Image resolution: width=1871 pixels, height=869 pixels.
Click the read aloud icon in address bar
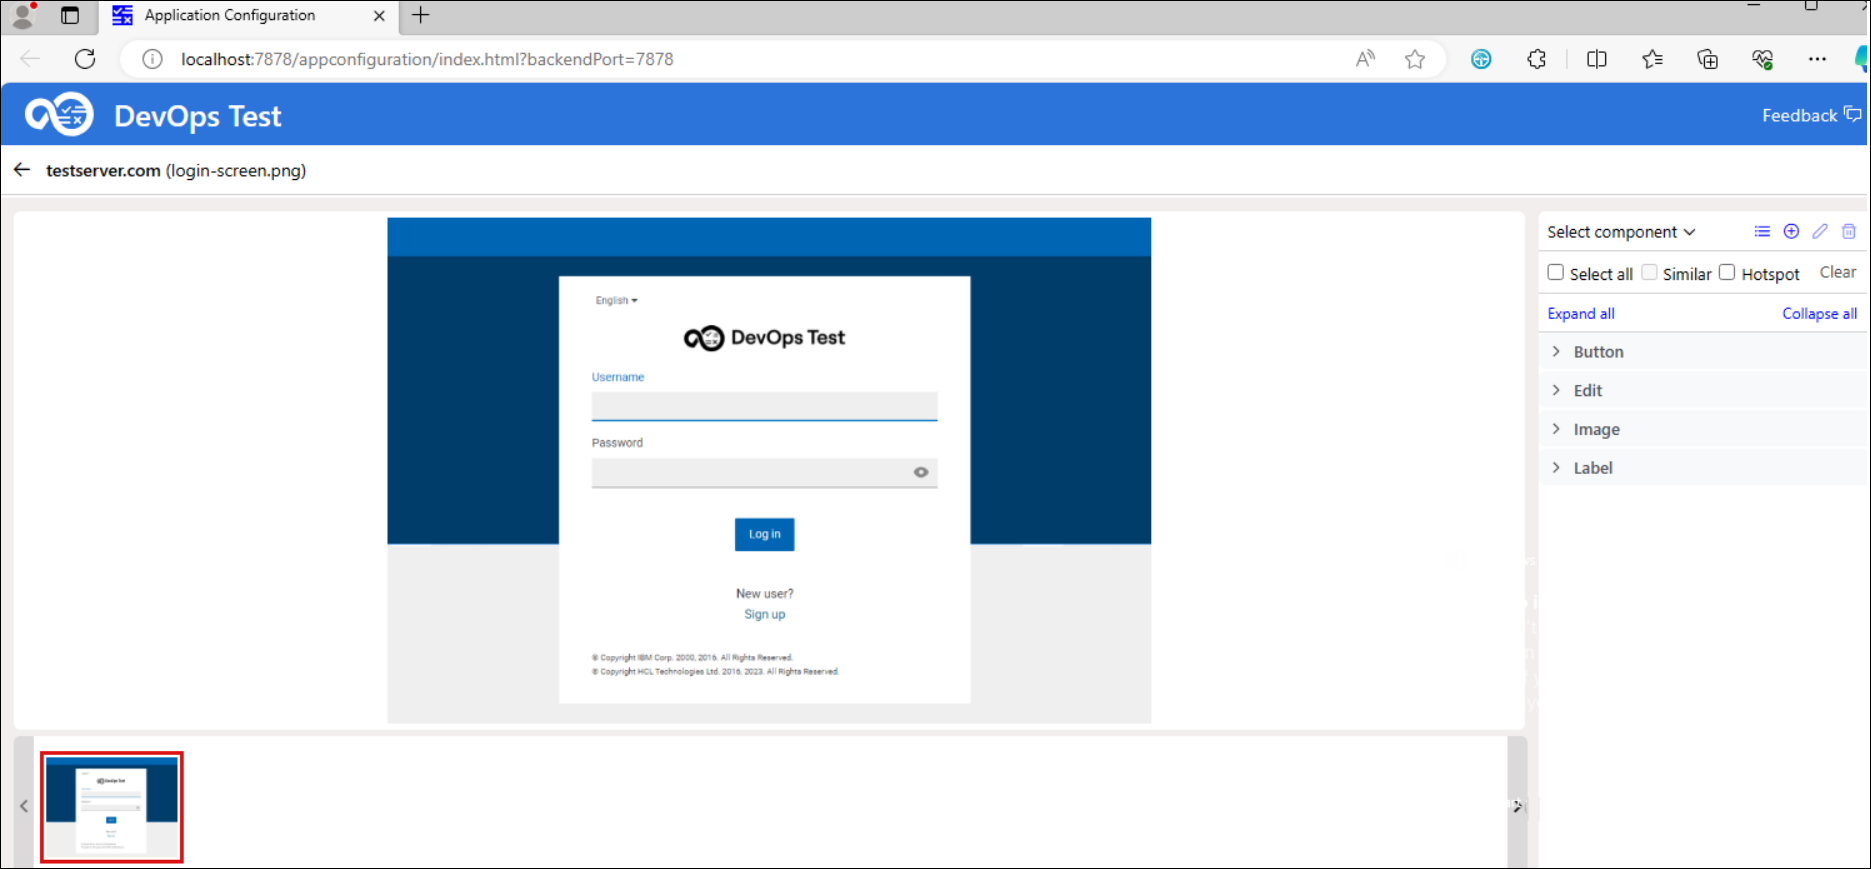(1365, 59)
